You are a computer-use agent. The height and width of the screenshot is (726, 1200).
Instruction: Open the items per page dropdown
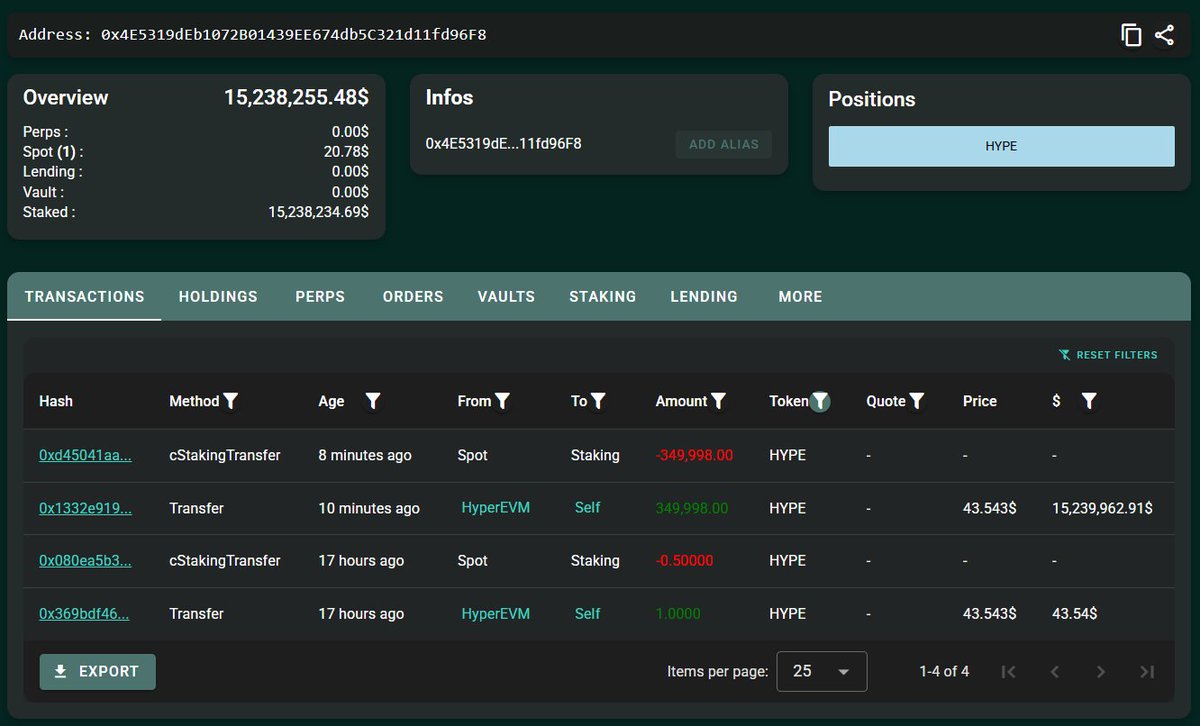tap(822, 672)
